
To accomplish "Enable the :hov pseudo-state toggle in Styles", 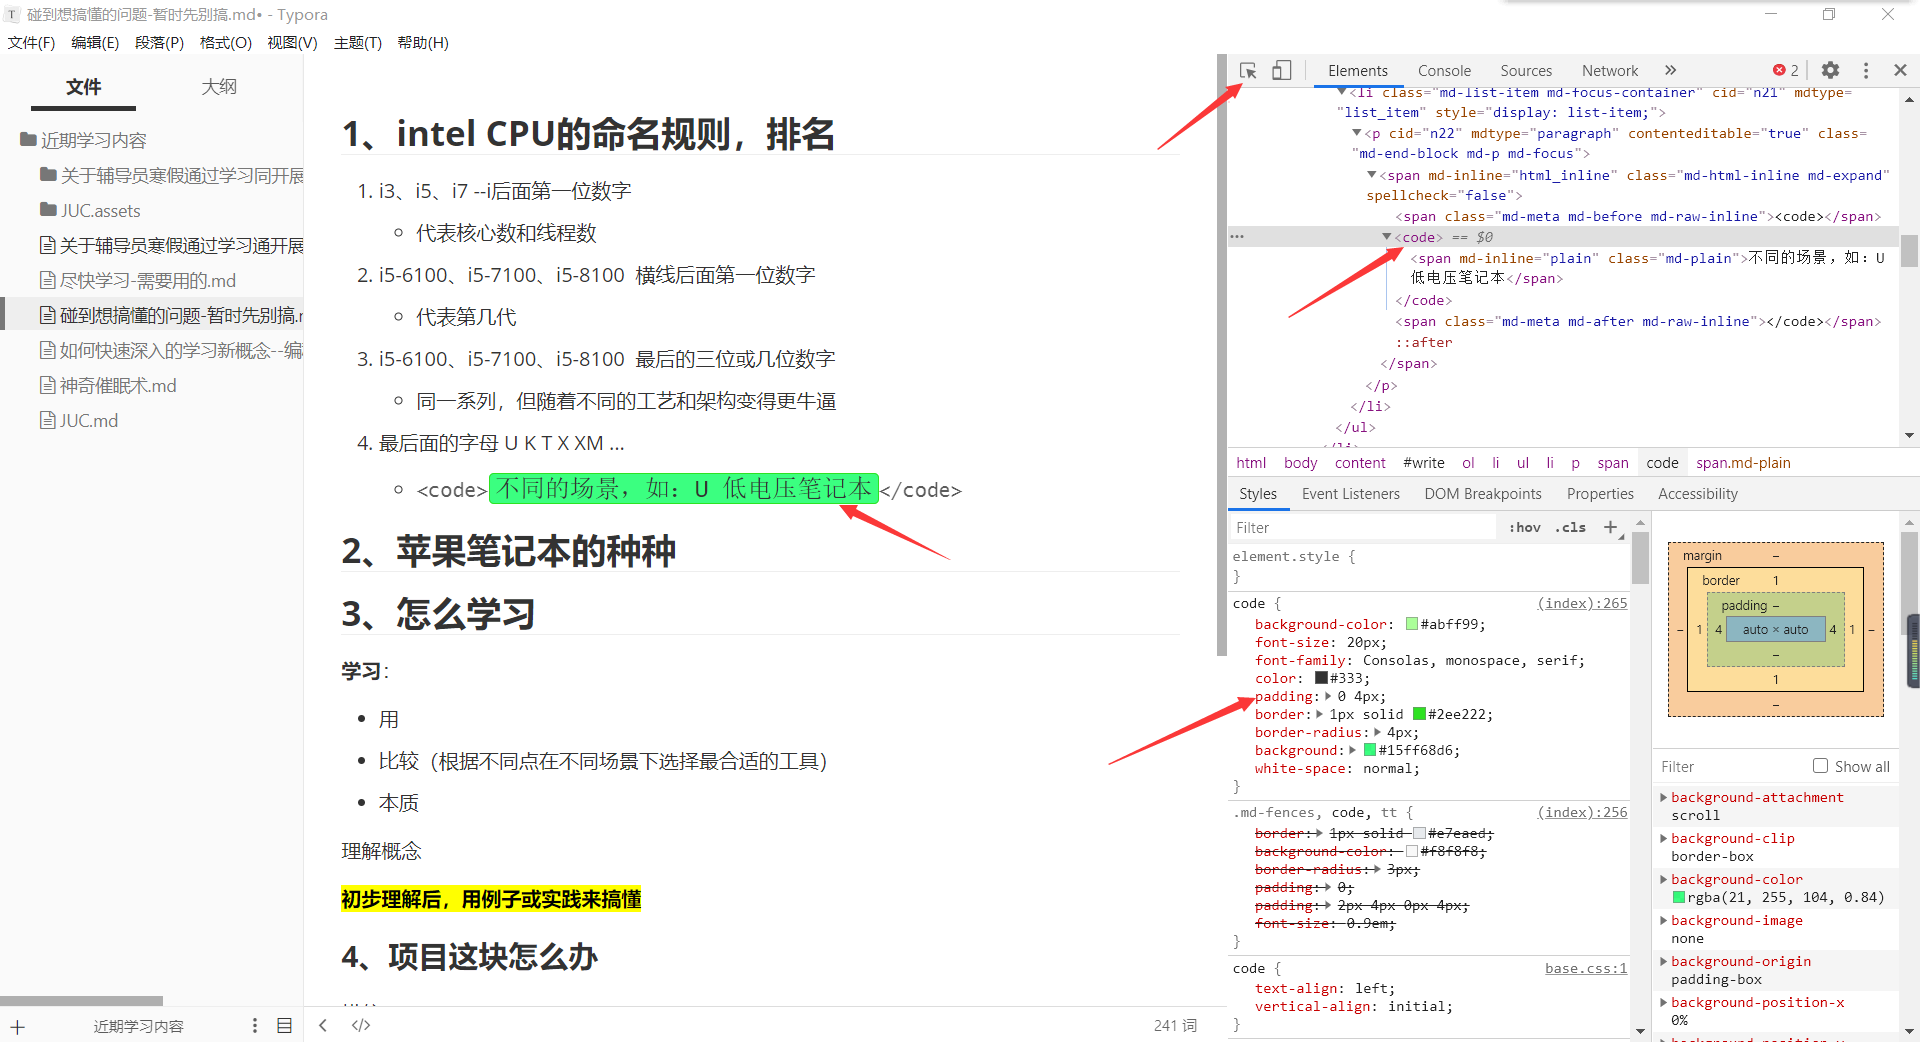I will [1523, 527].
